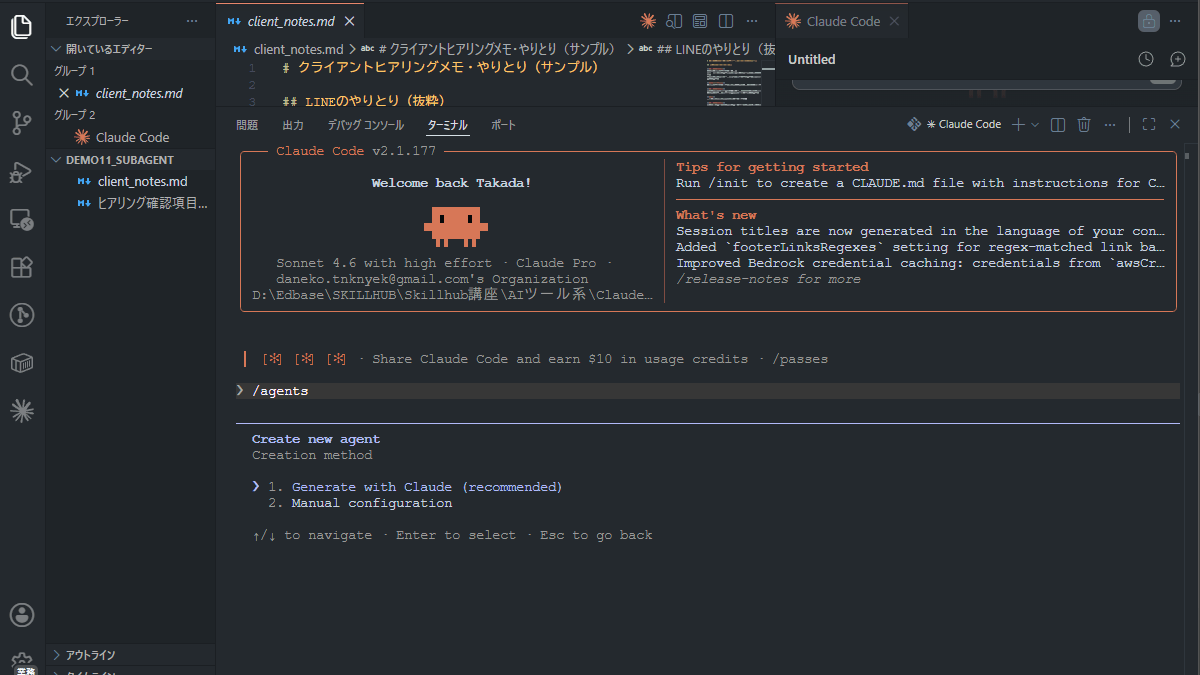Activate the client_notes.md editor tab
The height and width of the screenshot is (675, 1200).
click(x=290, y=21)
